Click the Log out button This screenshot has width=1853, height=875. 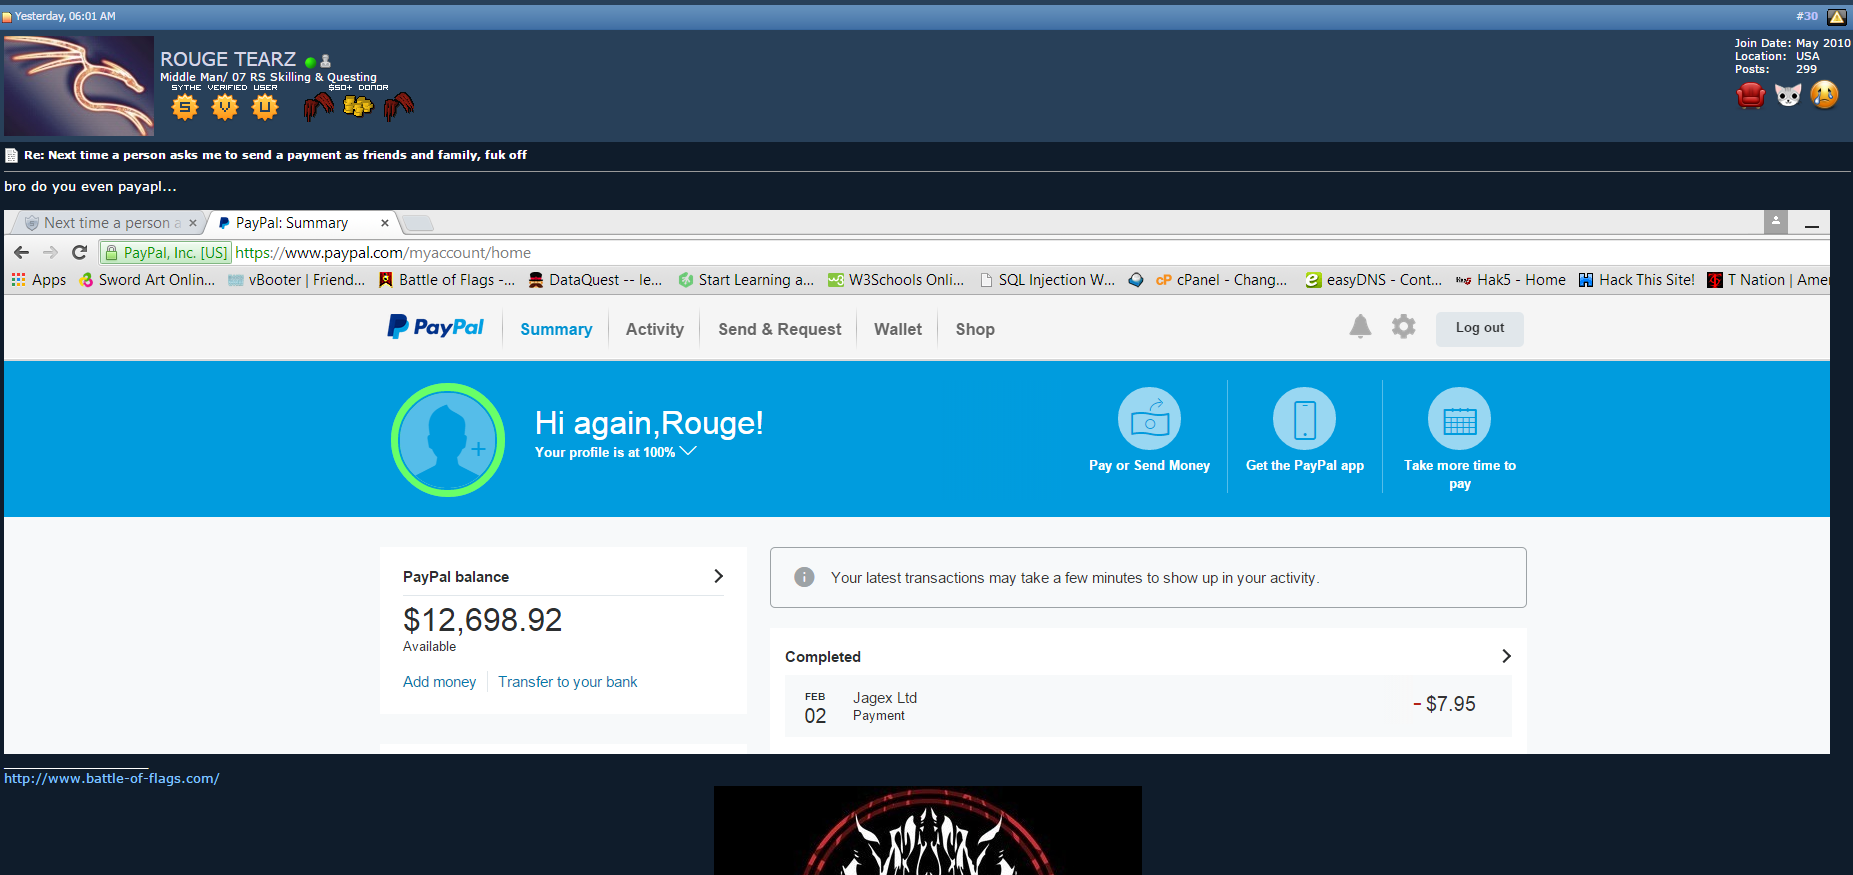tap(1480, 329)
